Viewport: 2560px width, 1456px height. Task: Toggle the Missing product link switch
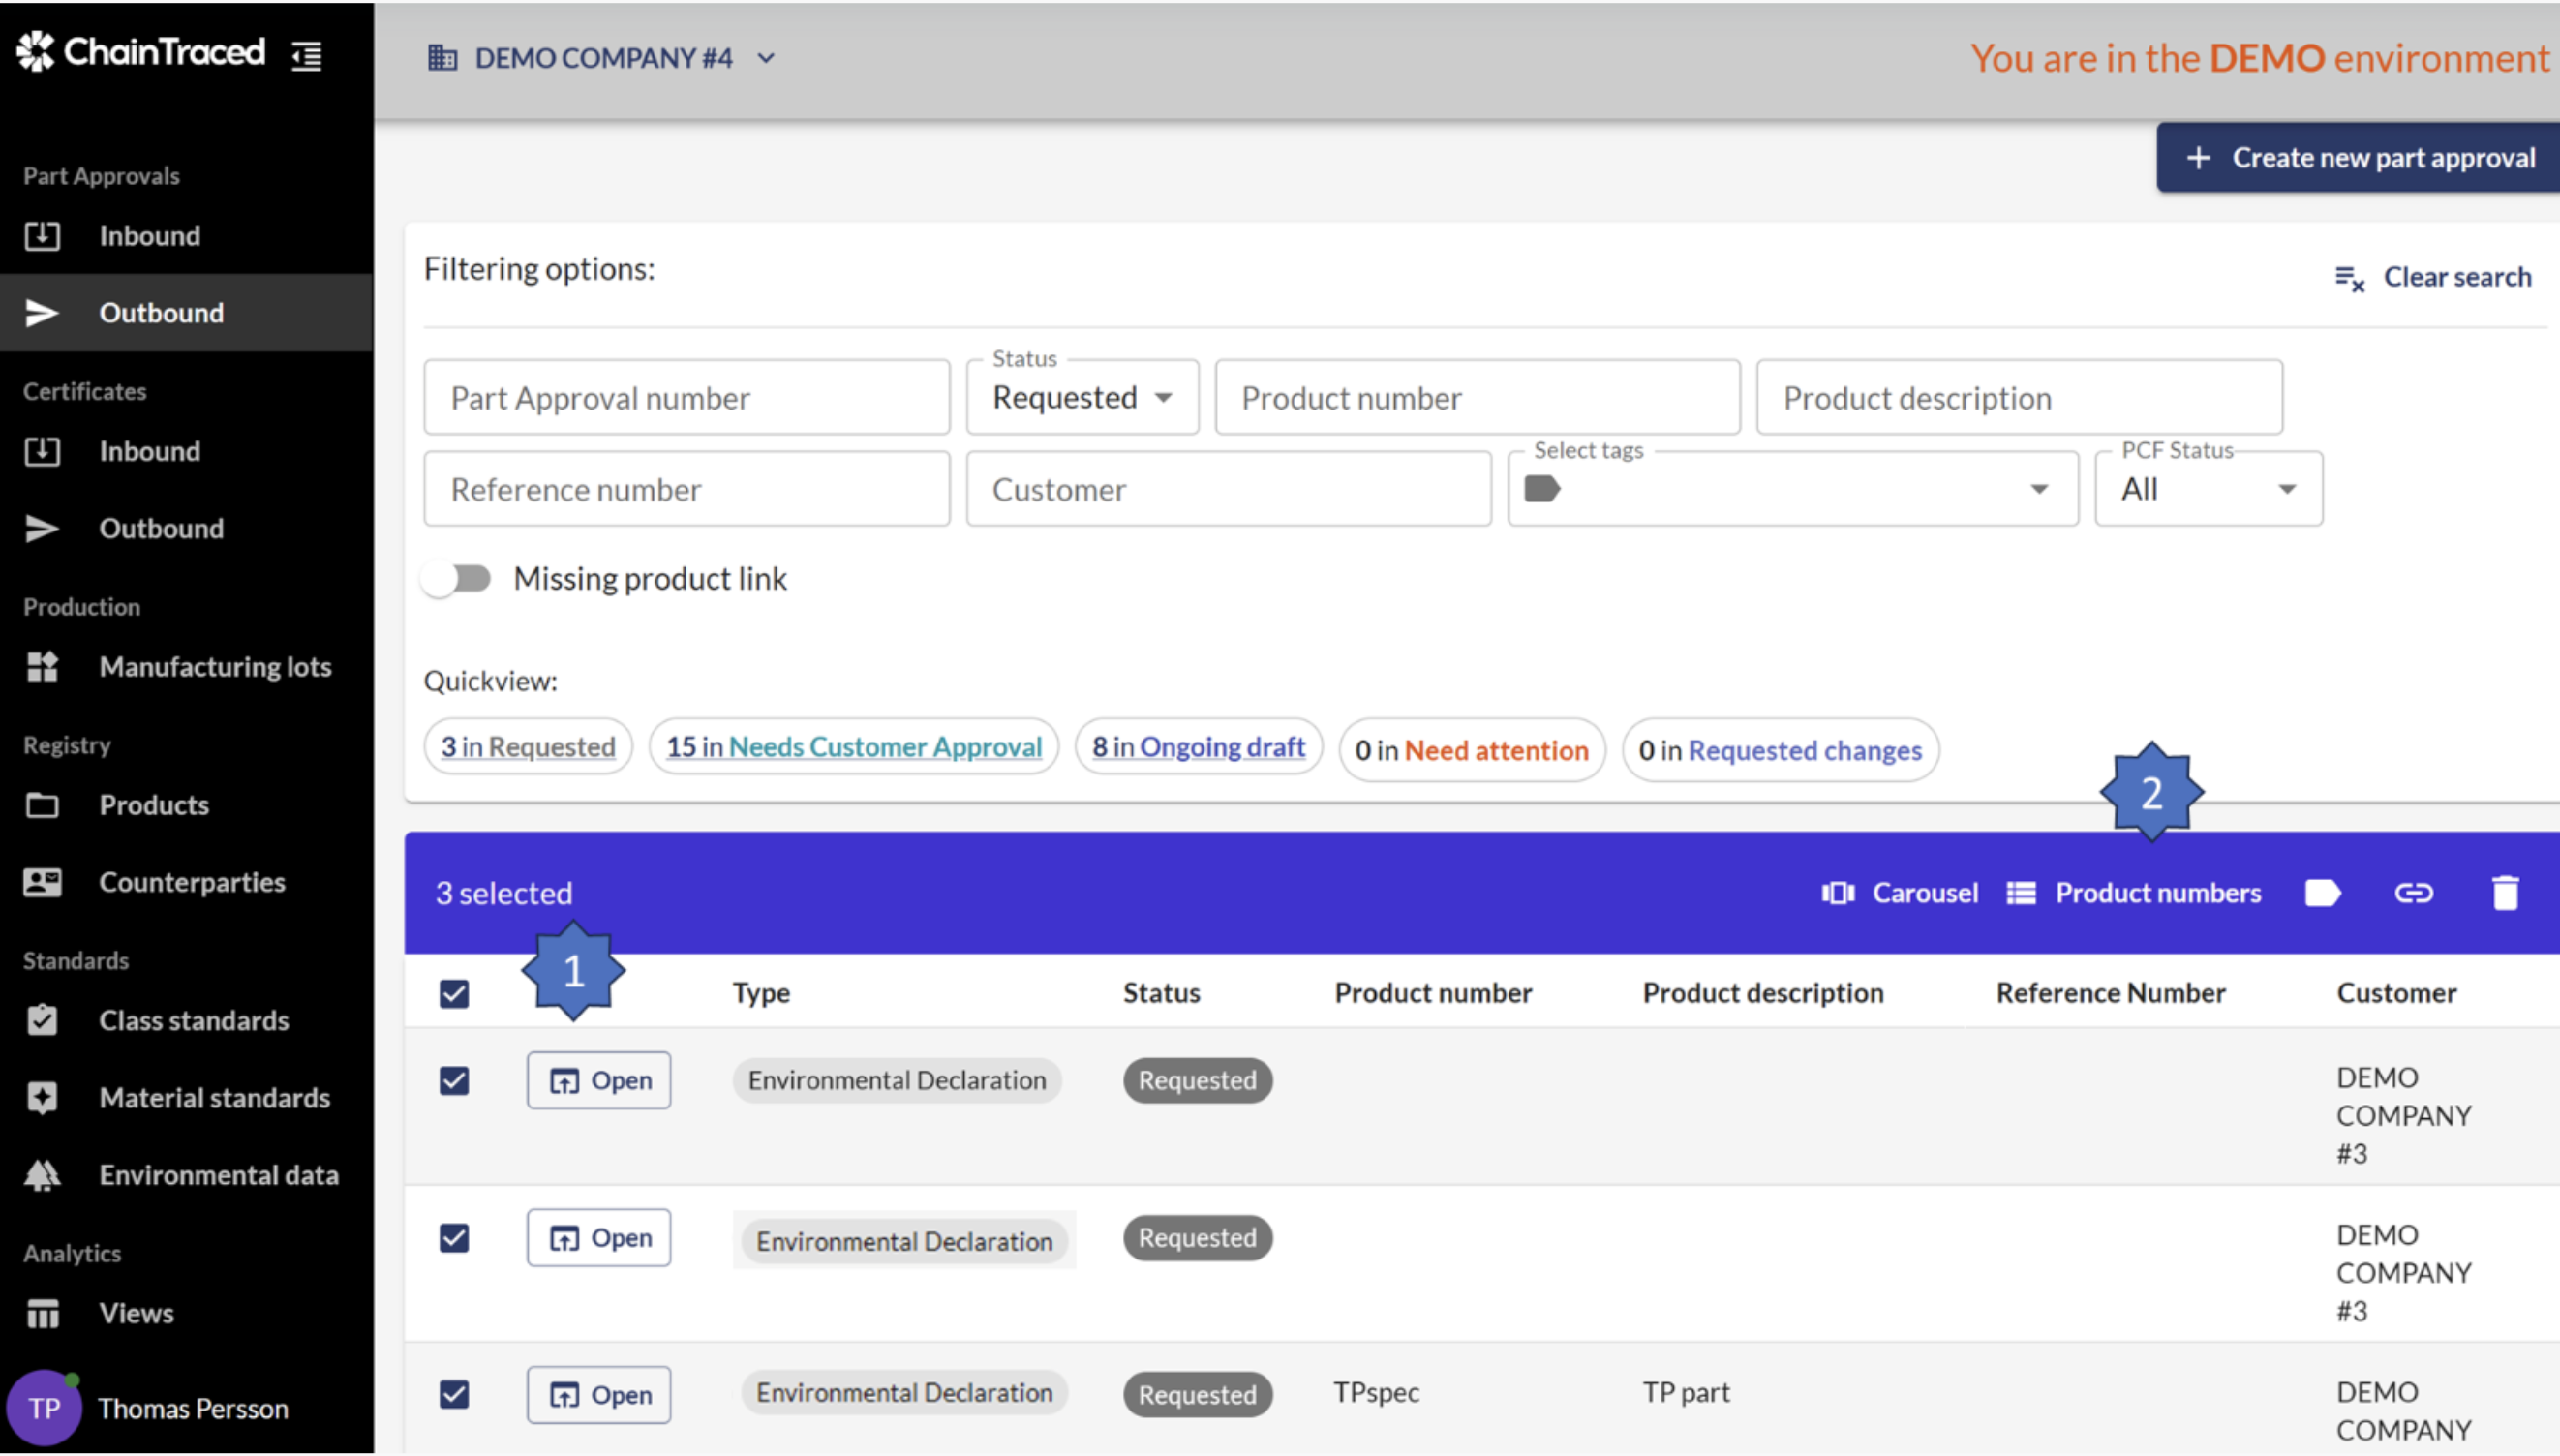[458, 578]
